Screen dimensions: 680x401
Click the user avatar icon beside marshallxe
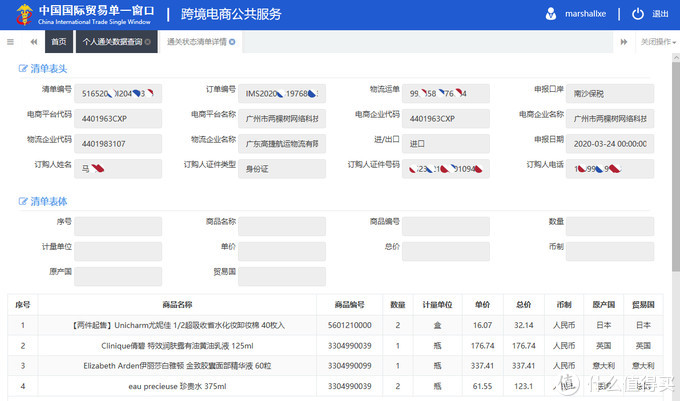(x=551, y=14)
